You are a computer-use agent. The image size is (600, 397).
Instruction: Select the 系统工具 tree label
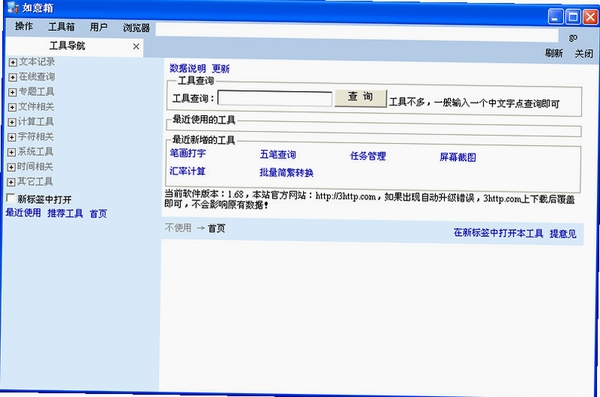point(35,152)
